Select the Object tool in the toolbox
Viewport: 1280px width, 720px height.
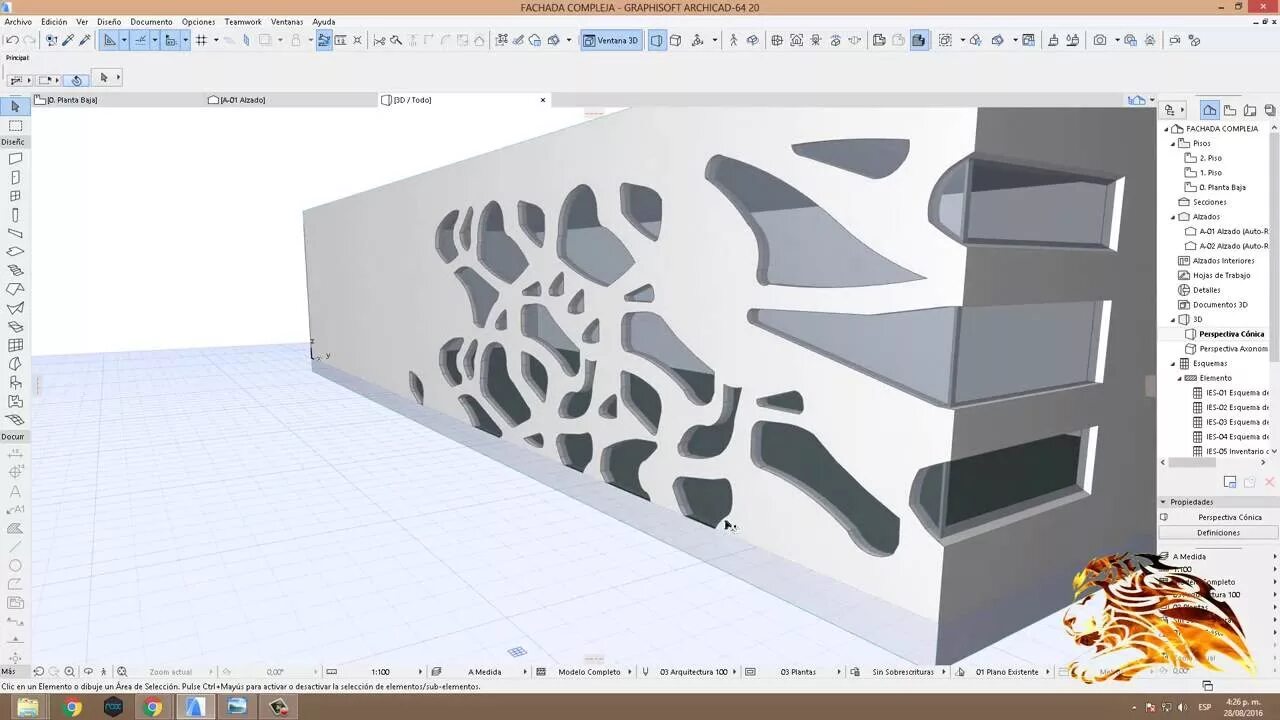click(15, 382)
